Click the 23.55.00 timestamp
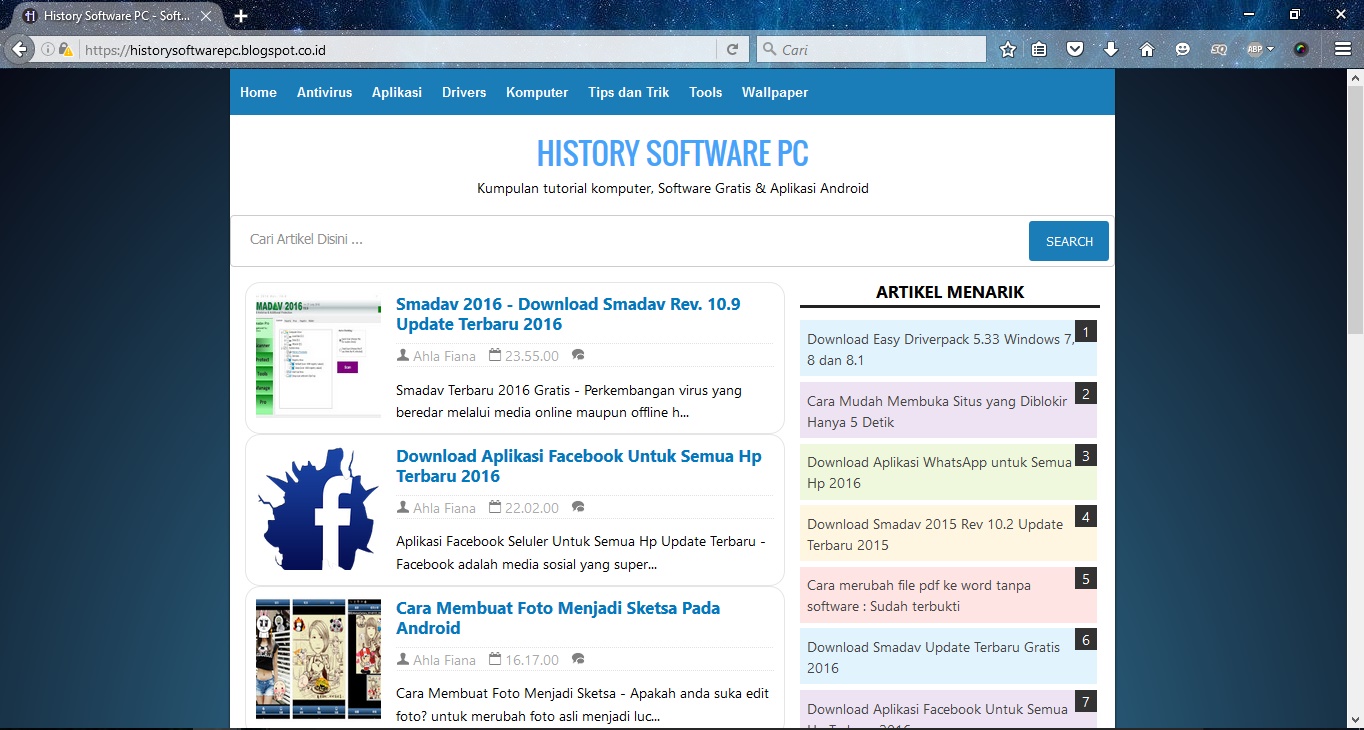This screenshot has height=730, width=1364. pos(532,356)
